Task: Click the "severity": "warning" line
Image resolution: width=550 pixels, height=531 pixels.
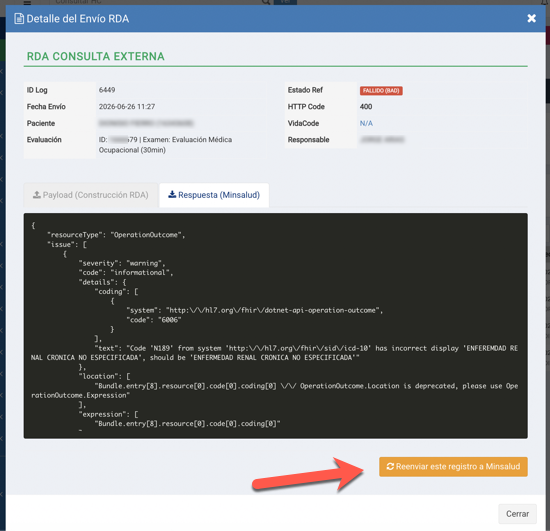Action: (122, 263)
